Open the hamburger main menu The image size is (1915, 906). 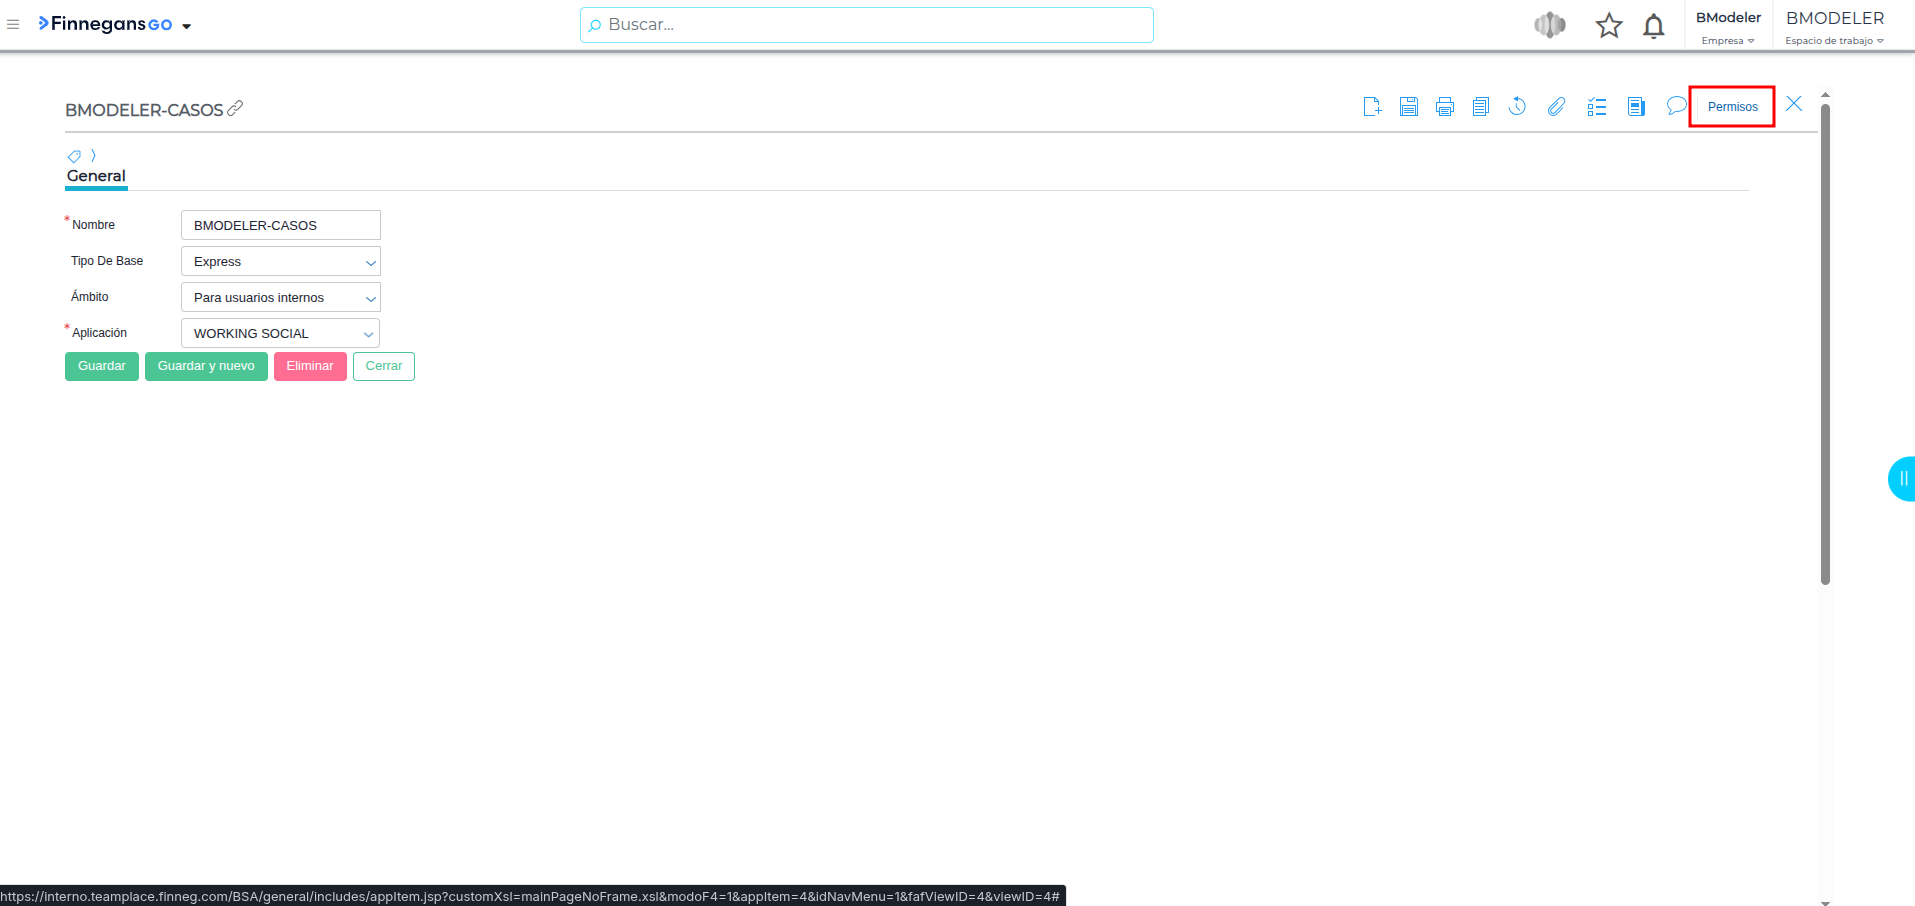point(13,25)
